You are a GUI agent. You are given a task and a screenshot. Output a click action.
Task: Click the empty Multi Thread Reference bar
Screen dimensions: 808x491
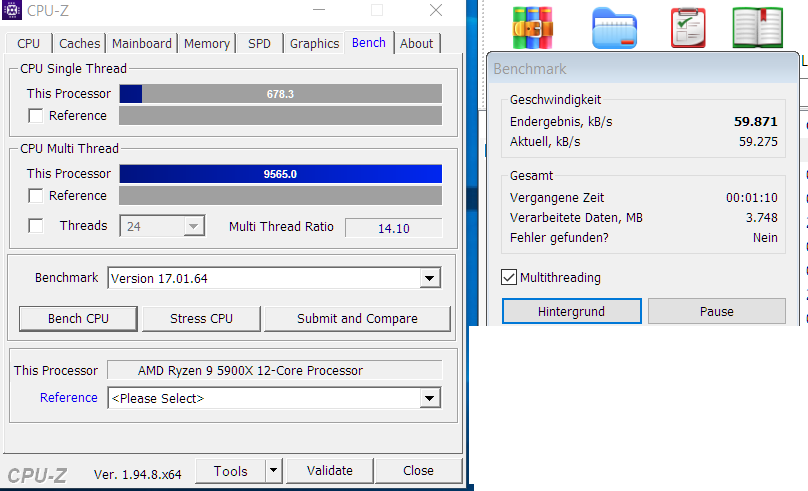[280, 196]
